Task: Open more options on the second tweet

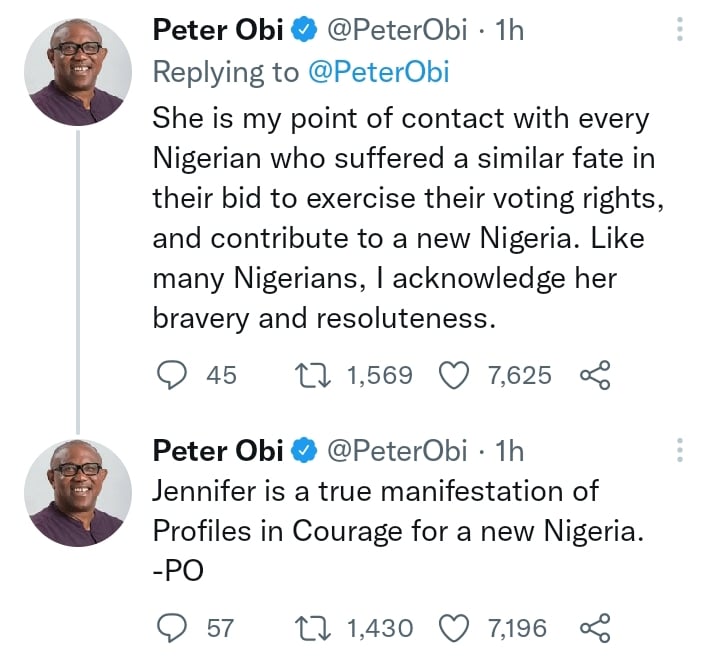Action: [x=681, y=451]
